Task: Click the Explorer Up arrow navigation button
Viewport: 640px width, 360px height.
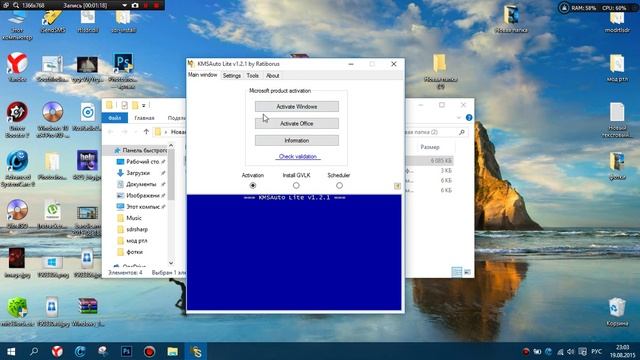Action: click(x=146, y=132)
